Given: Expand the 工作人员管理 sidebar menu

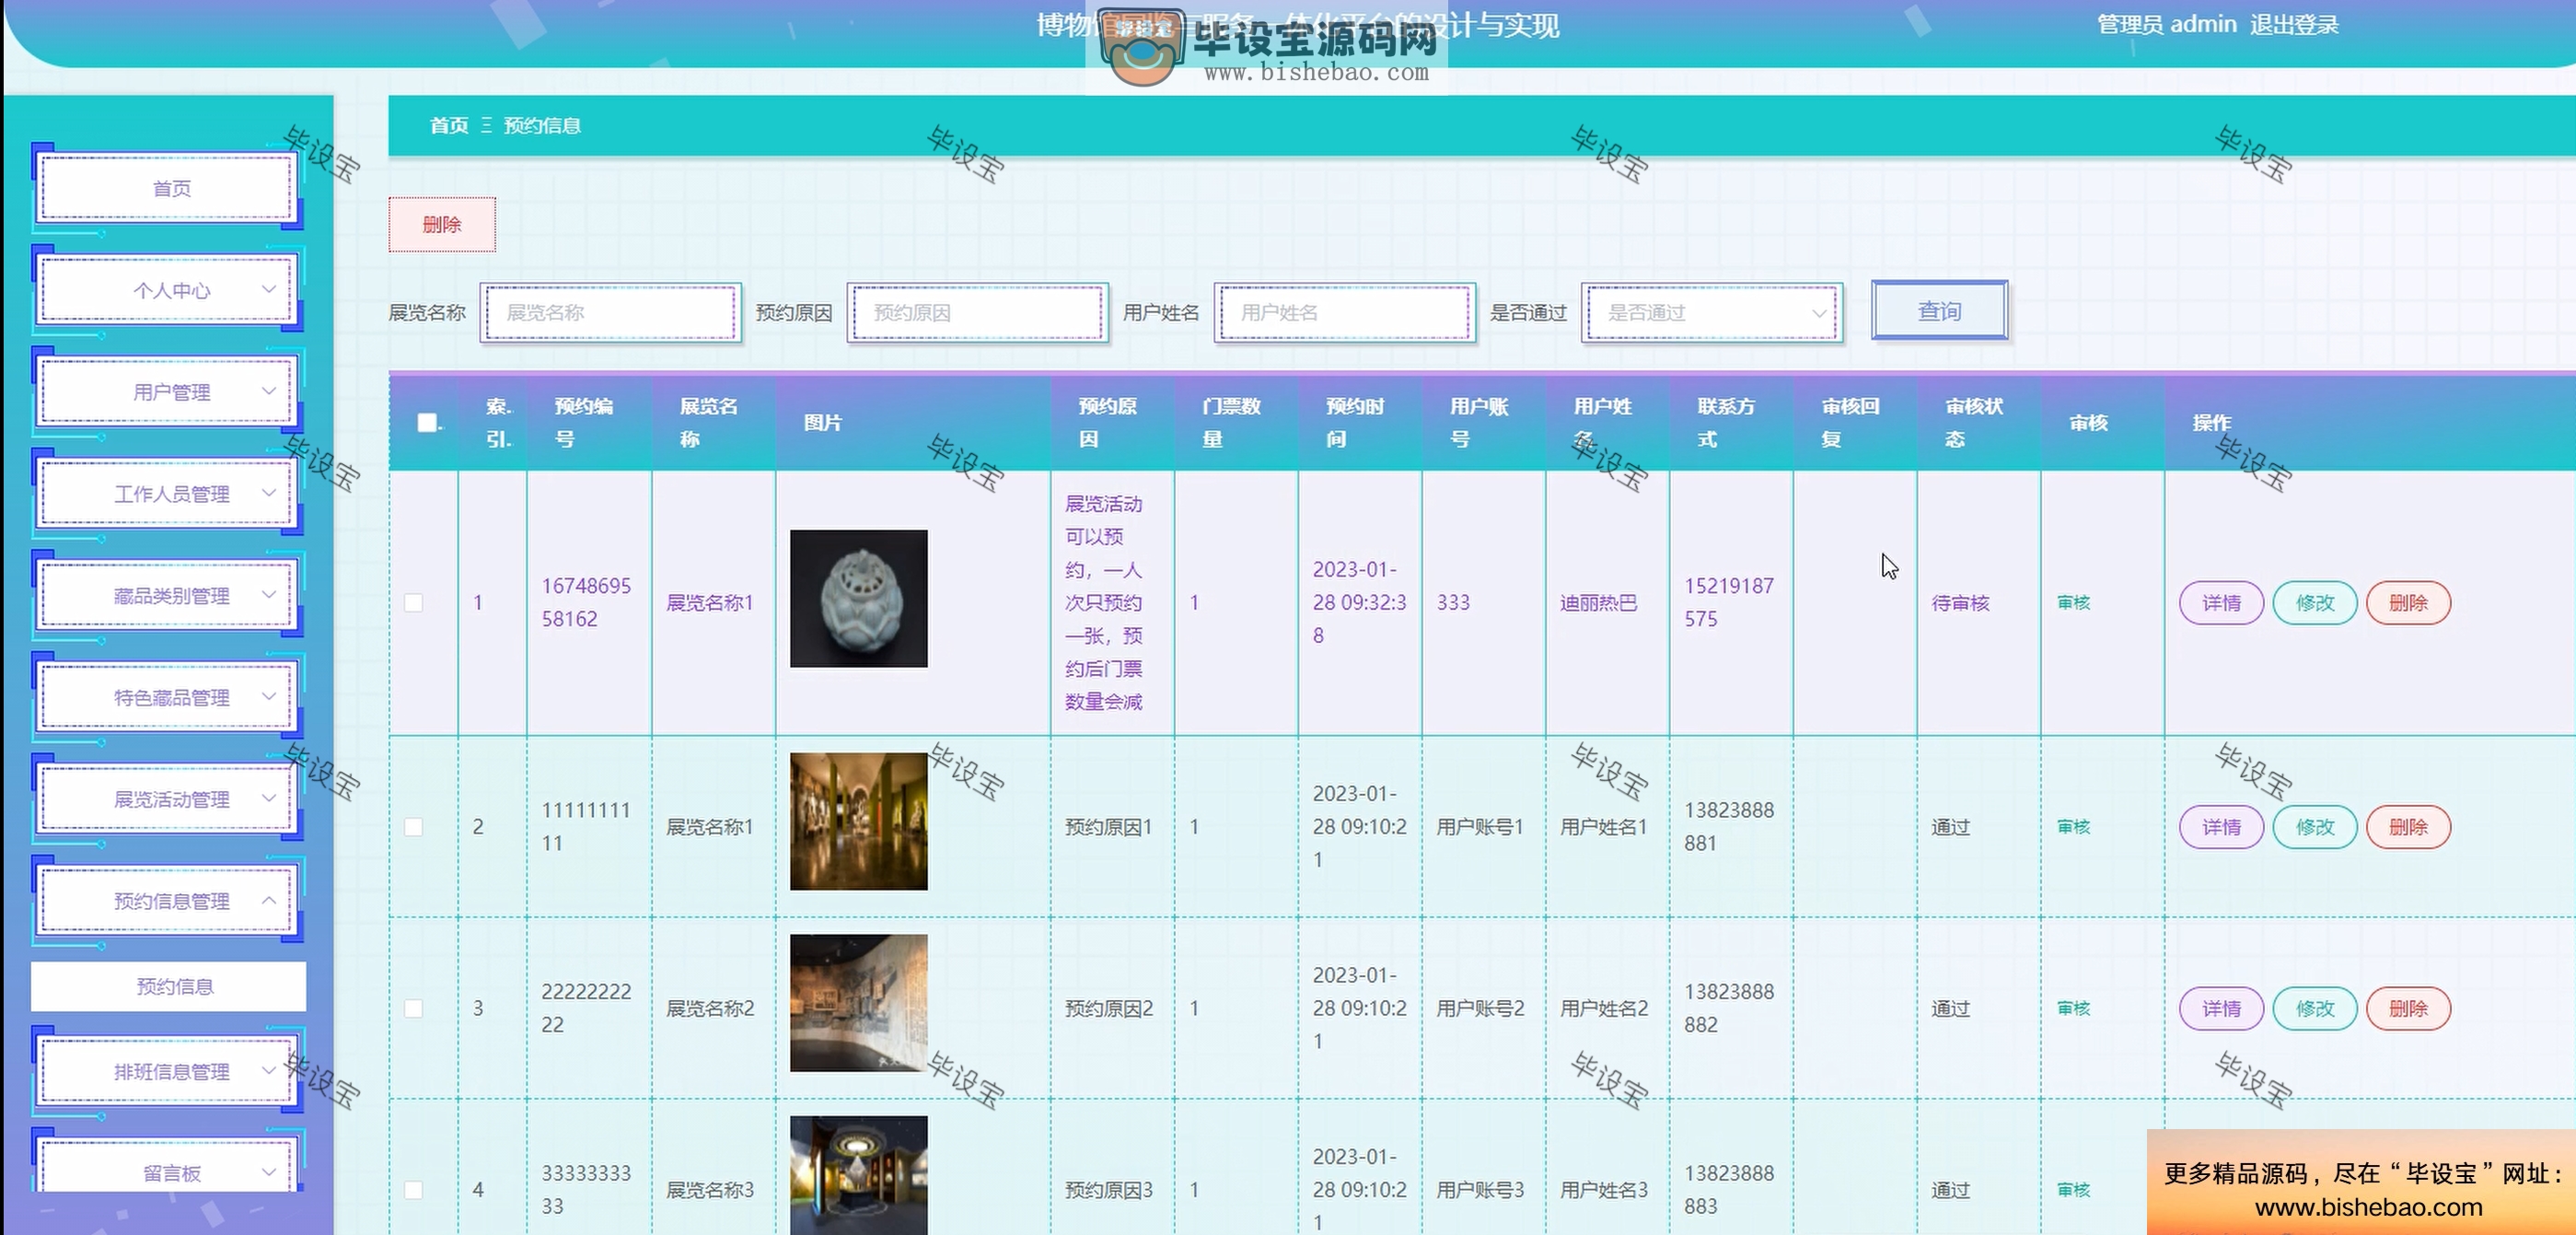Looking at the screenshot, I should [x=168, y=494].
